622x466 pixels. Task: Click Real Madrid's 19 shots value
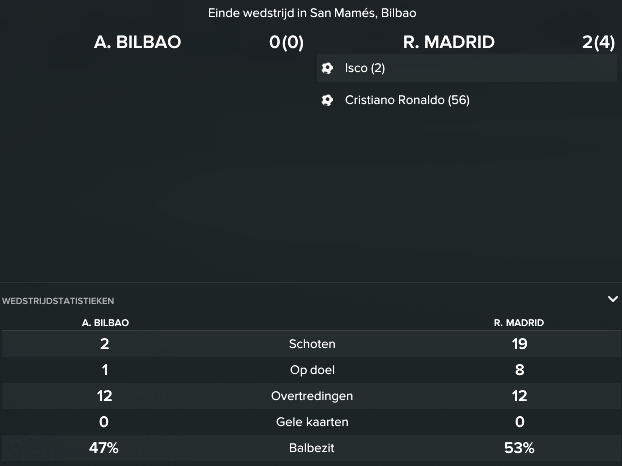[519, 344]
